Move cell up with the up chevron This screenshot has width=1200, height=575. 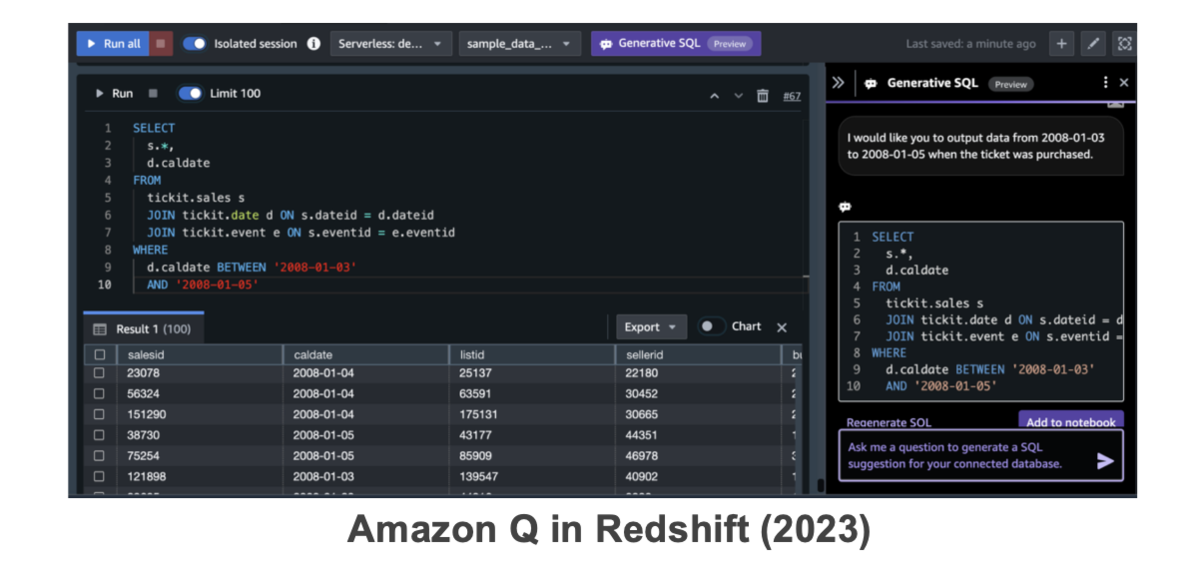714,96
